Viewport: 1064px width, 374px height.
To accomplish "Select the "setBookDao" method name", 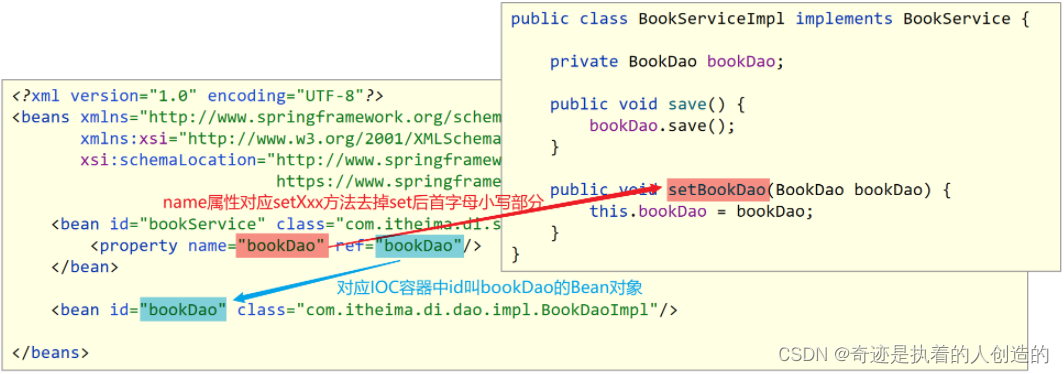I will 718,190.
